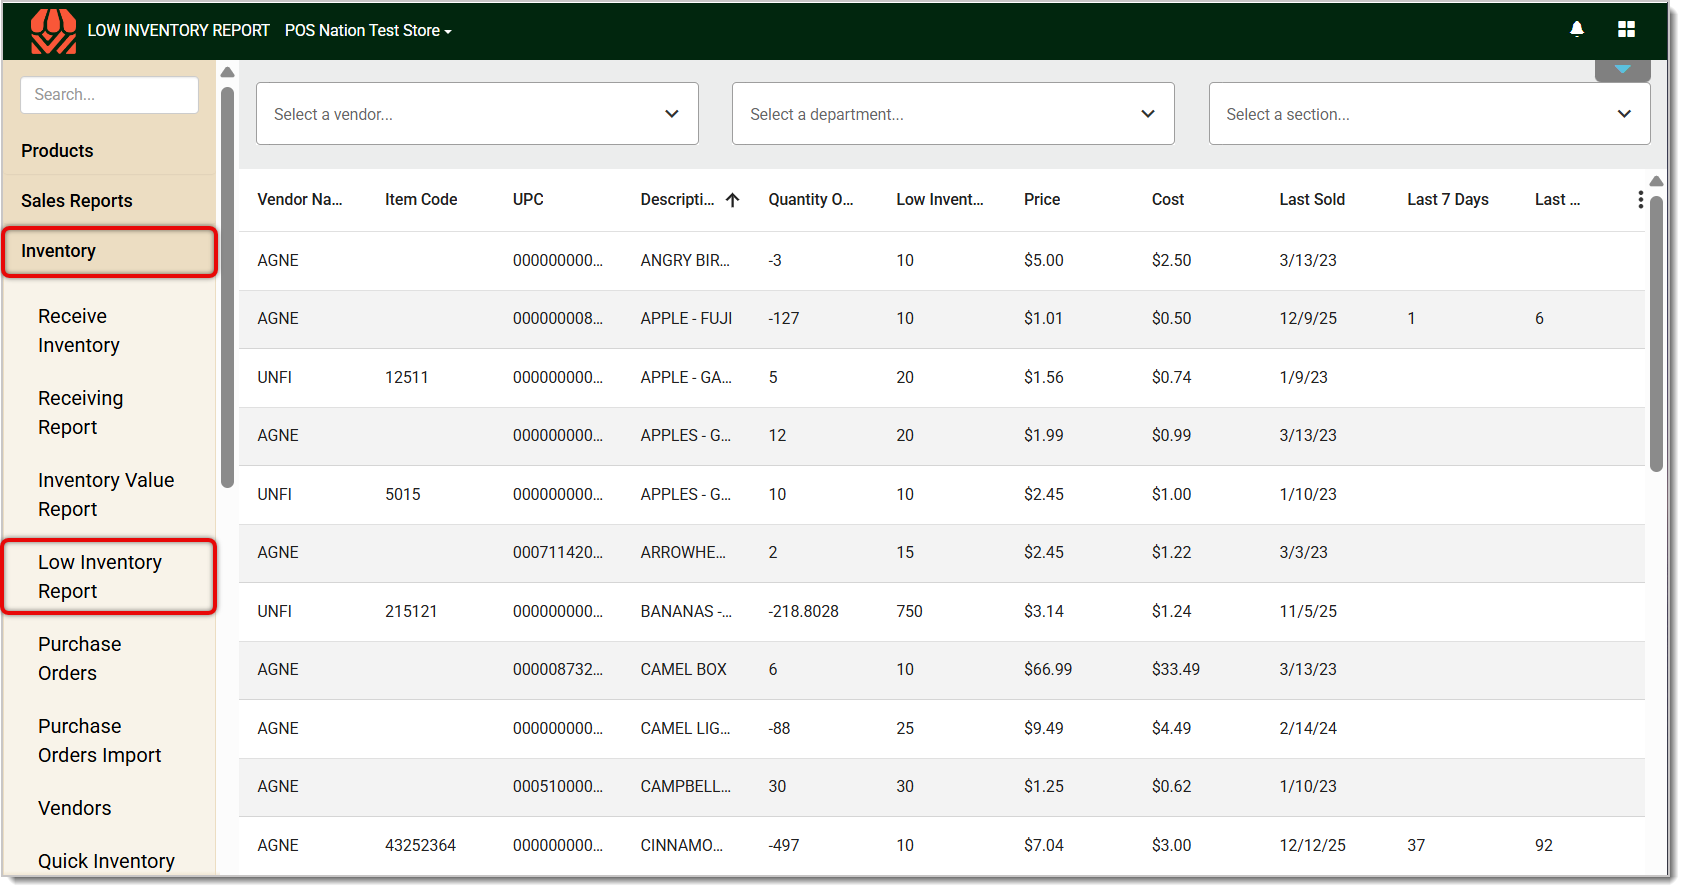Click the $66.99 price cell
Screen dimensions: 1685x892
coord(1048,670)
